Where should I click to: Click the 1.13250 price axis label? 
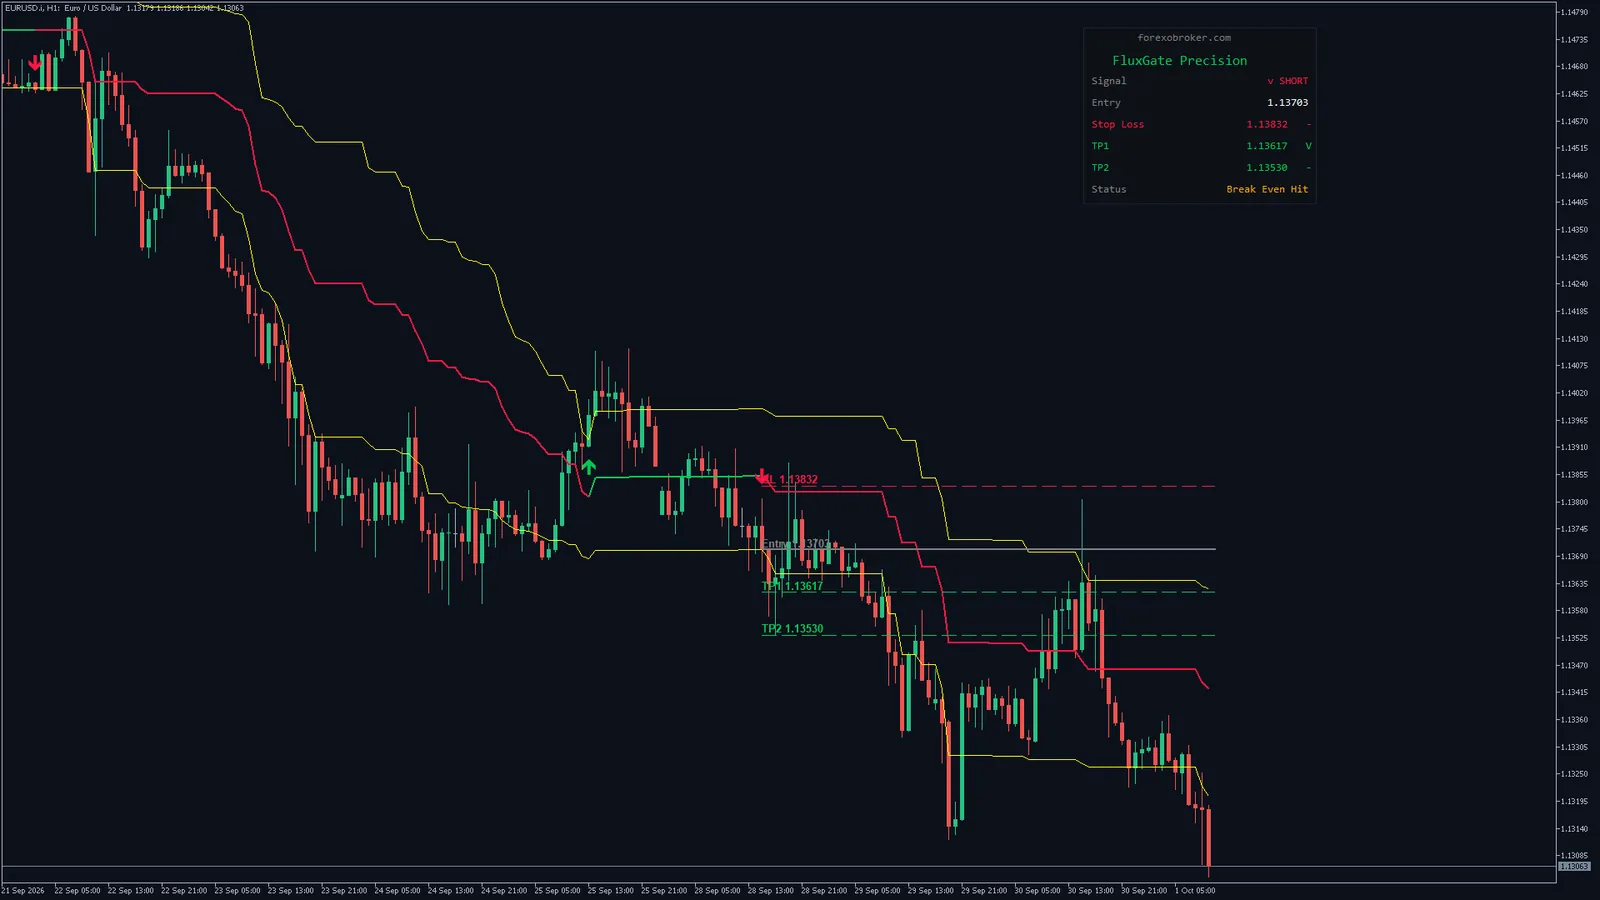1574,774
